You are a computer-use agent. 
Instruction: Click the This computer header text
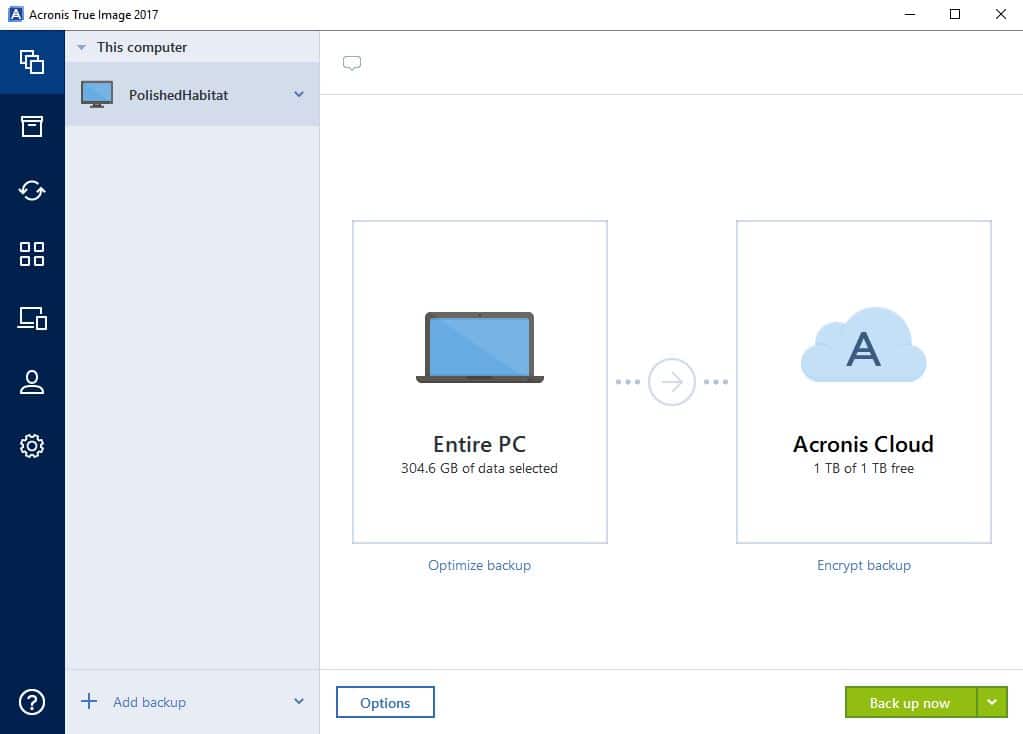coord(142,47)
